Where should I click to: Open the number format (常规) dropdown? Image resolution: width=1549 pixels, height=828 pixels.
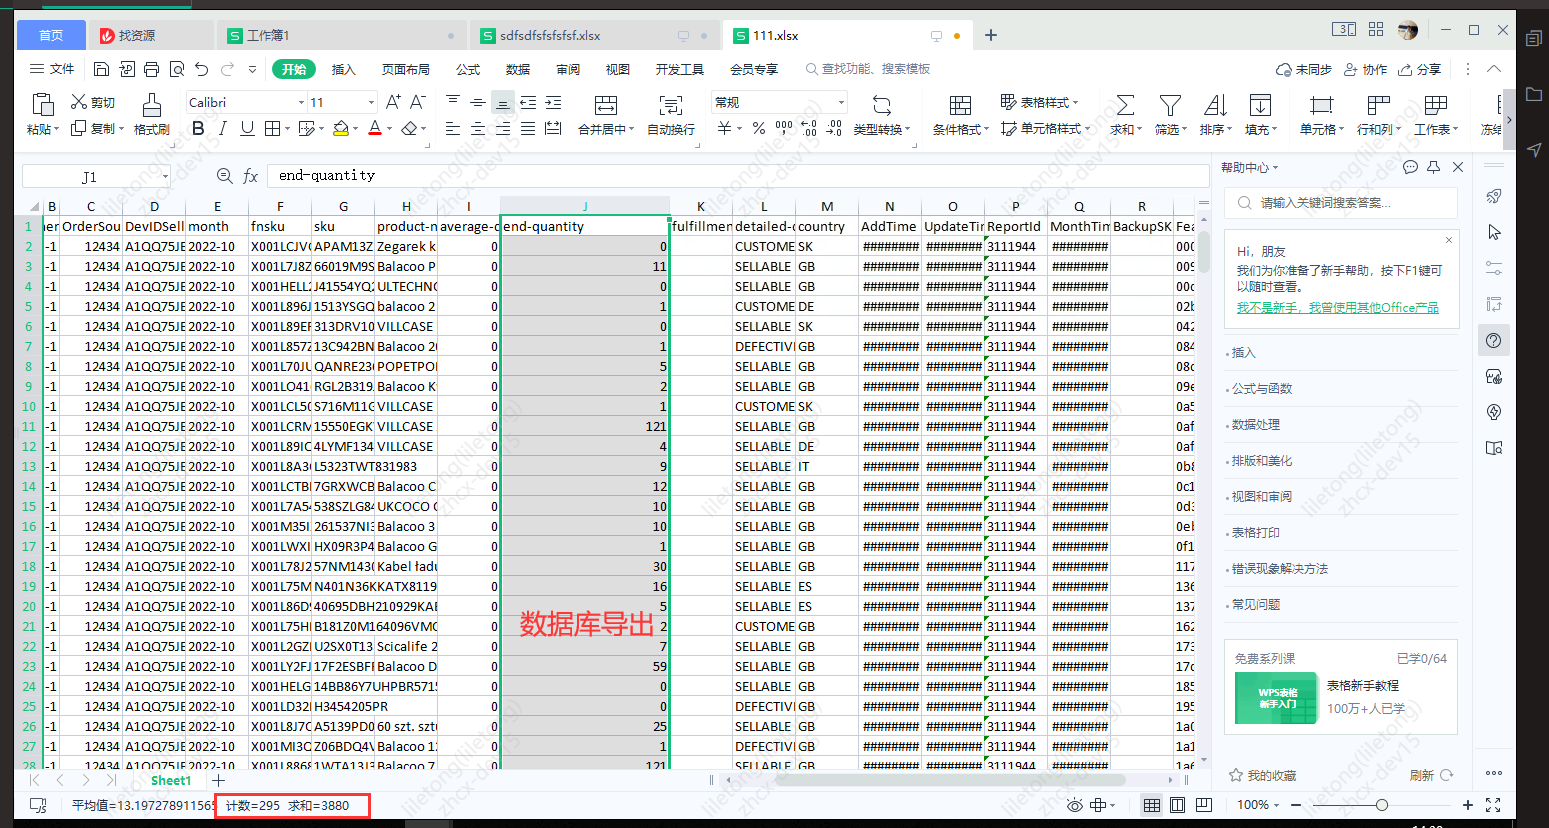coord(841,102)
